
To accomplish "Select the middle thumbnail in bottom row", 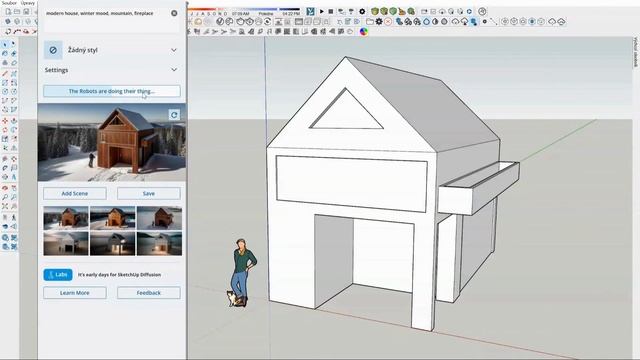I will [112, 243].
